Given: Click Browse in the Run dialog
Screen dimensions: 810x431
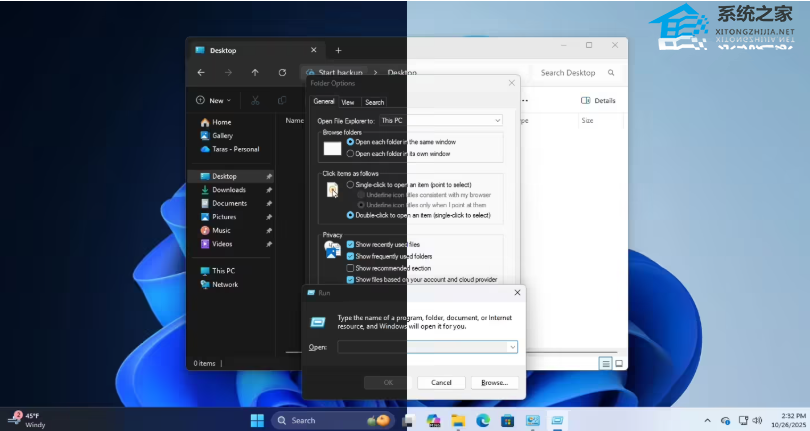Looking at the screenshot, I should pyautogui.click(x=494, y=382).
